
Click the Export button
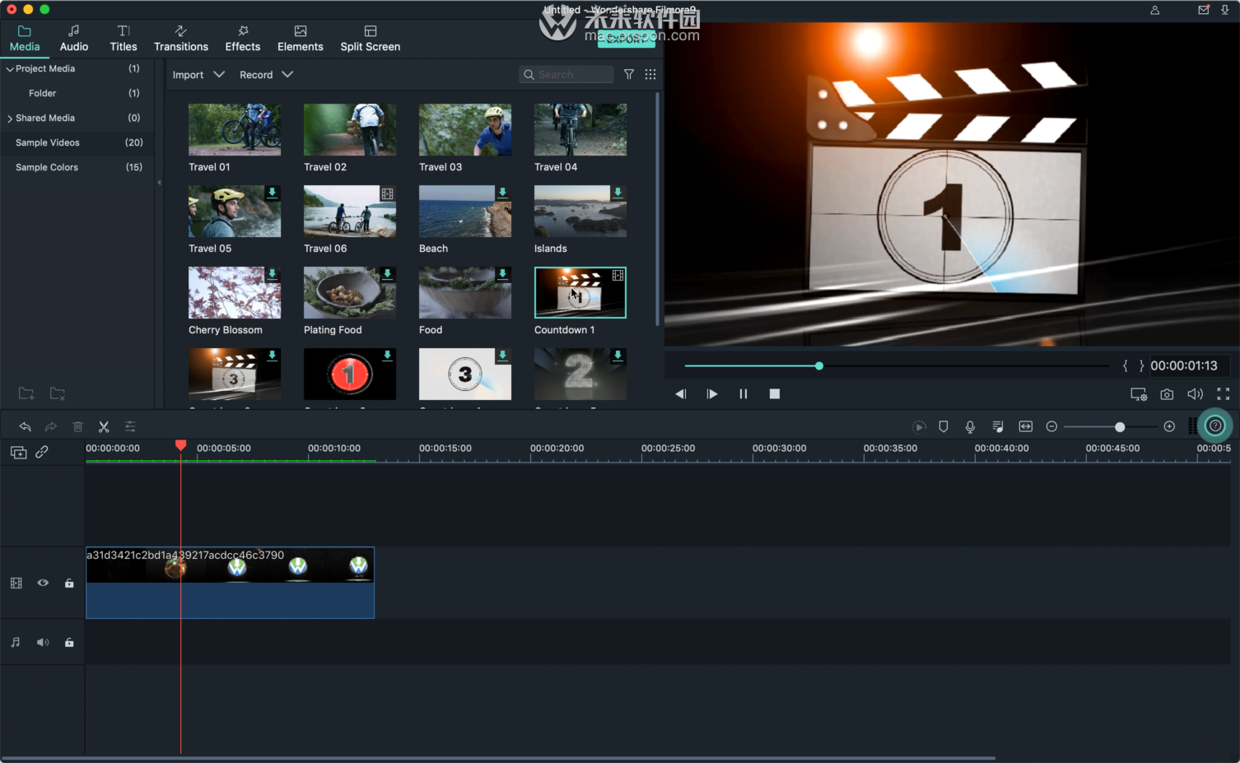point(626,39)
